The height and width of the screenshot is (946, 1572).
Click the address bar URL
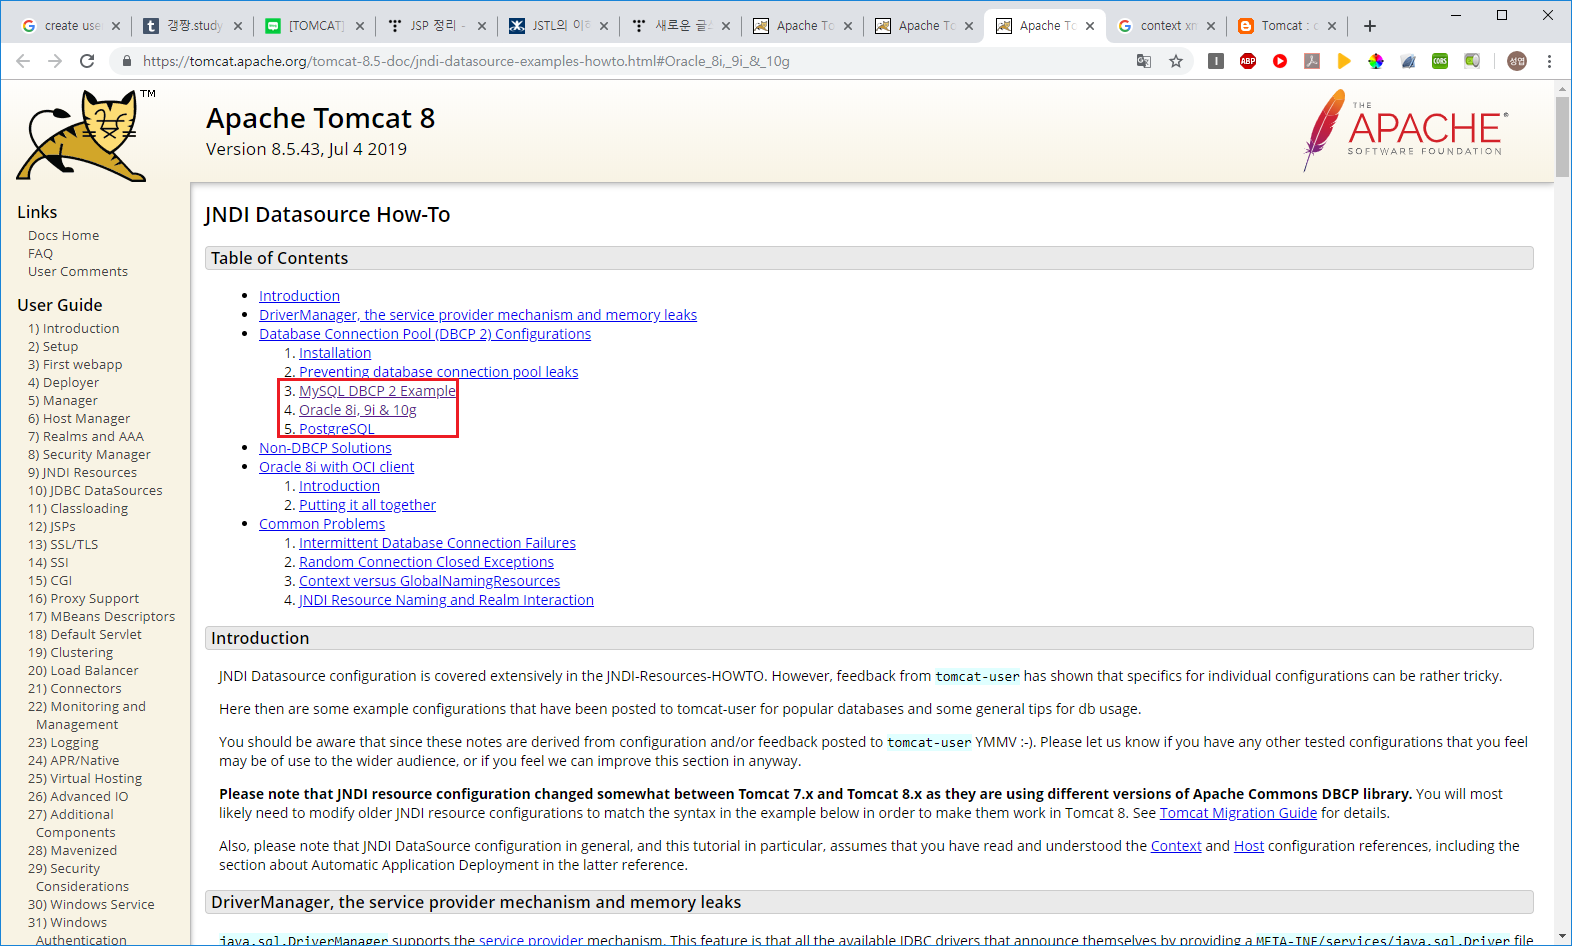tap(466, 61)
